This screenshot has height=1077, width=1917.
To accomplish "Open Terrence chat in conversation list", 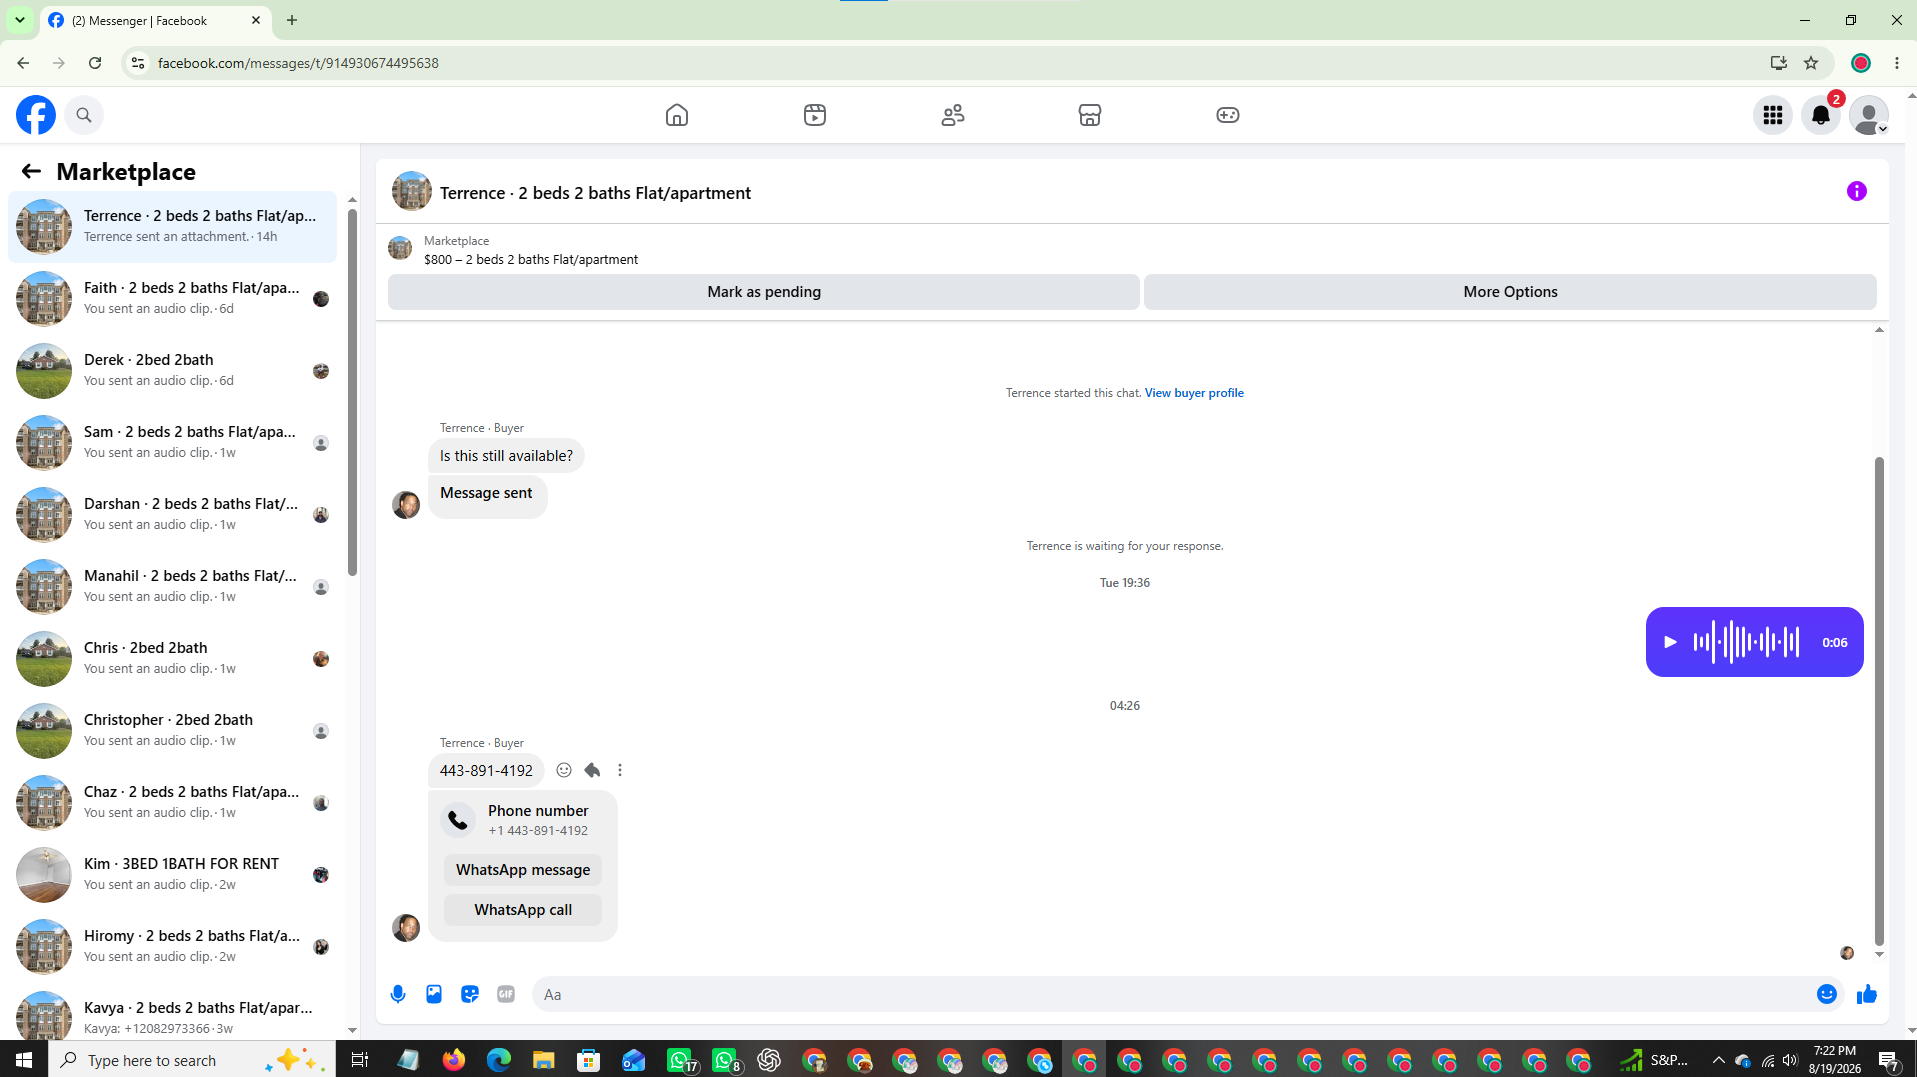I will (x=172, y=227).
